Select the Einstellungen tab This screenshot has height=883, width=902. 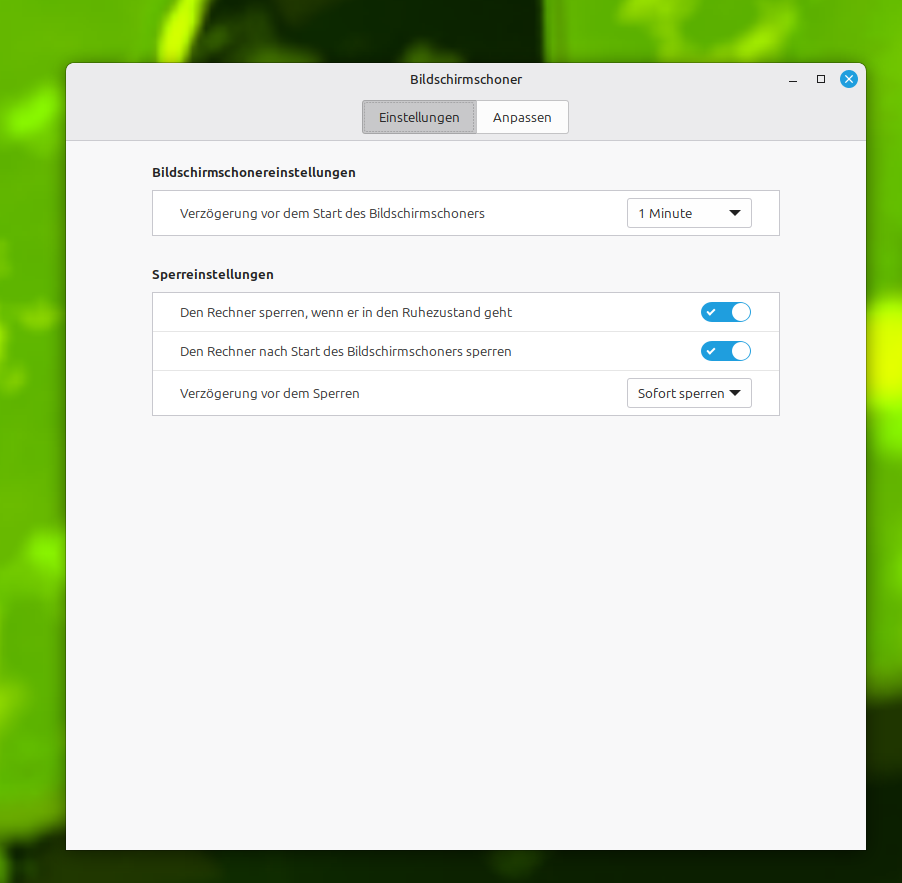[418, 117]
